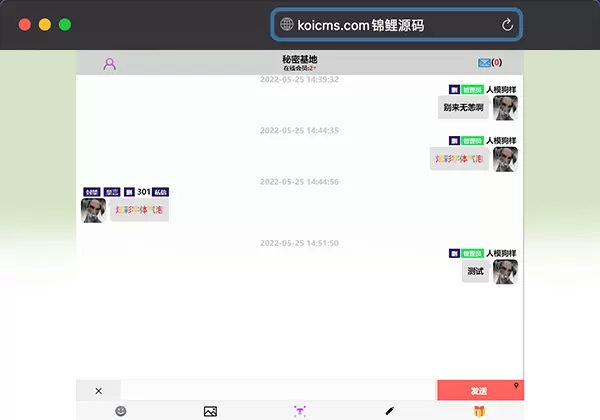
Task: Reload page with browser refresh icon
Action: 507,25
